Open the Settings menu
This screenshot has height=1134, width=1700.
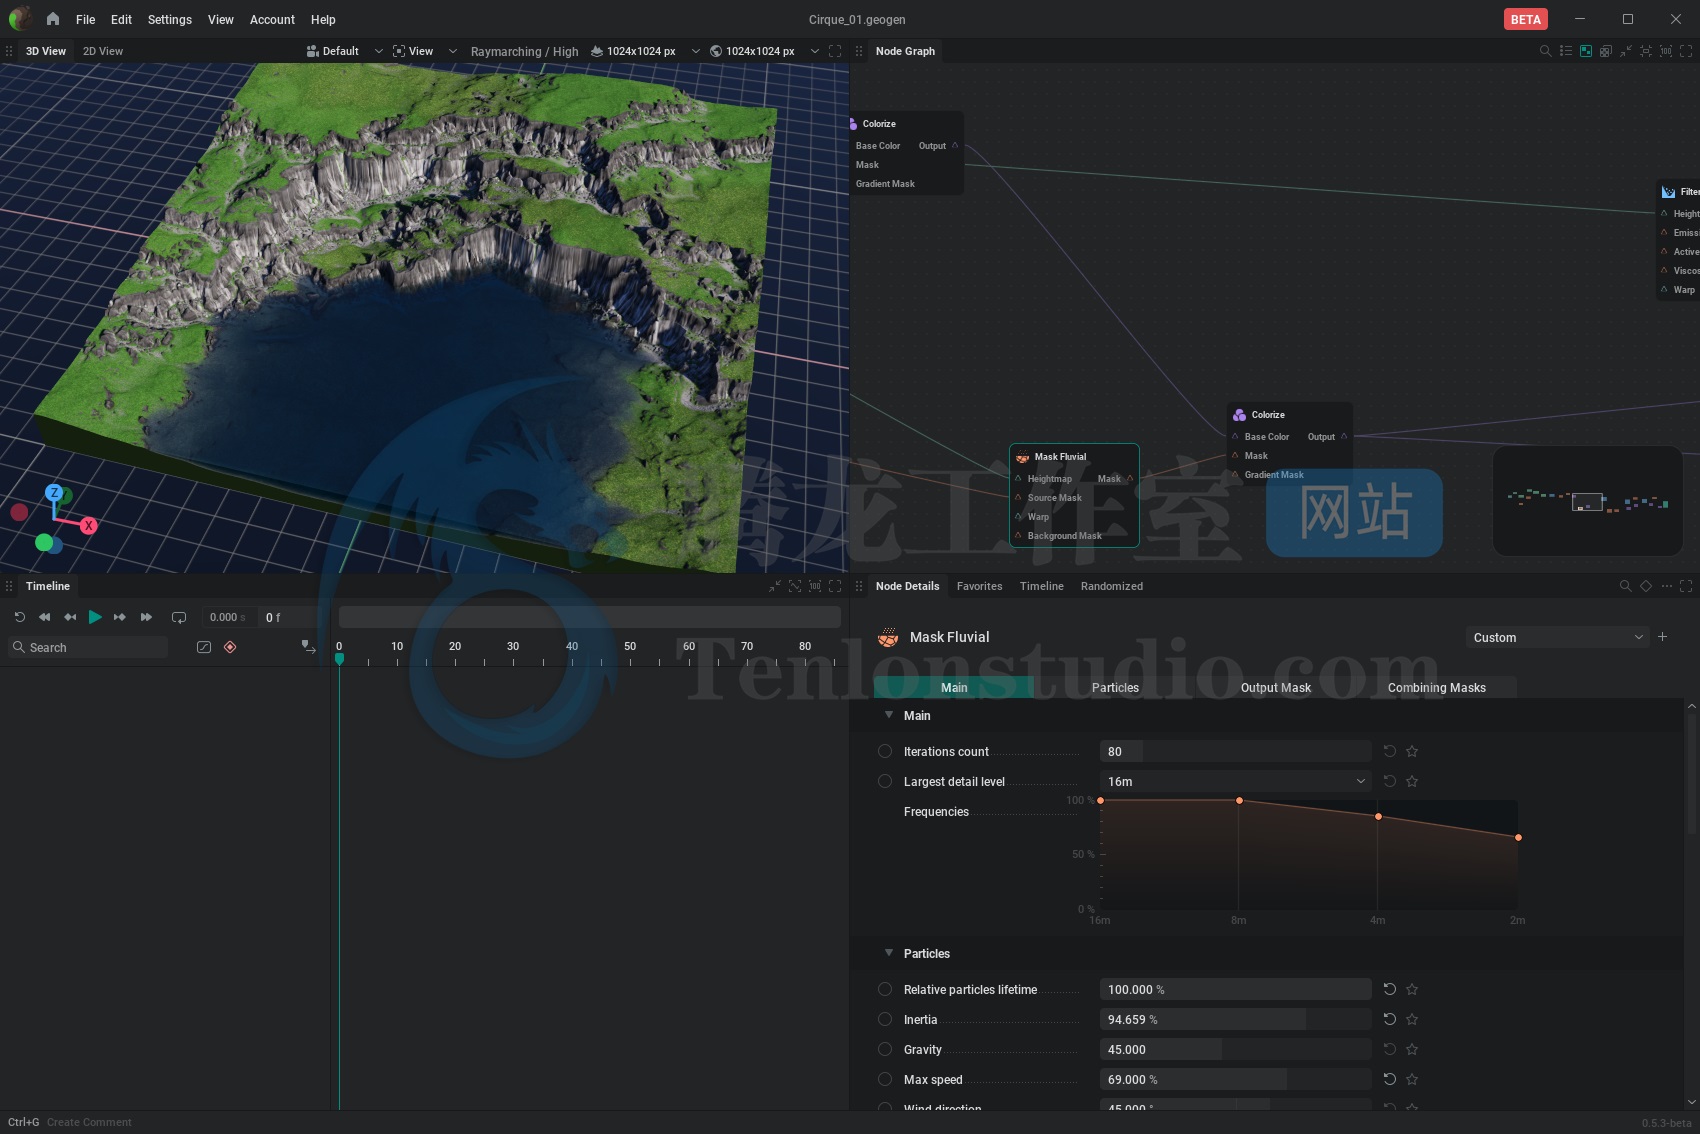tap(169, 19)
